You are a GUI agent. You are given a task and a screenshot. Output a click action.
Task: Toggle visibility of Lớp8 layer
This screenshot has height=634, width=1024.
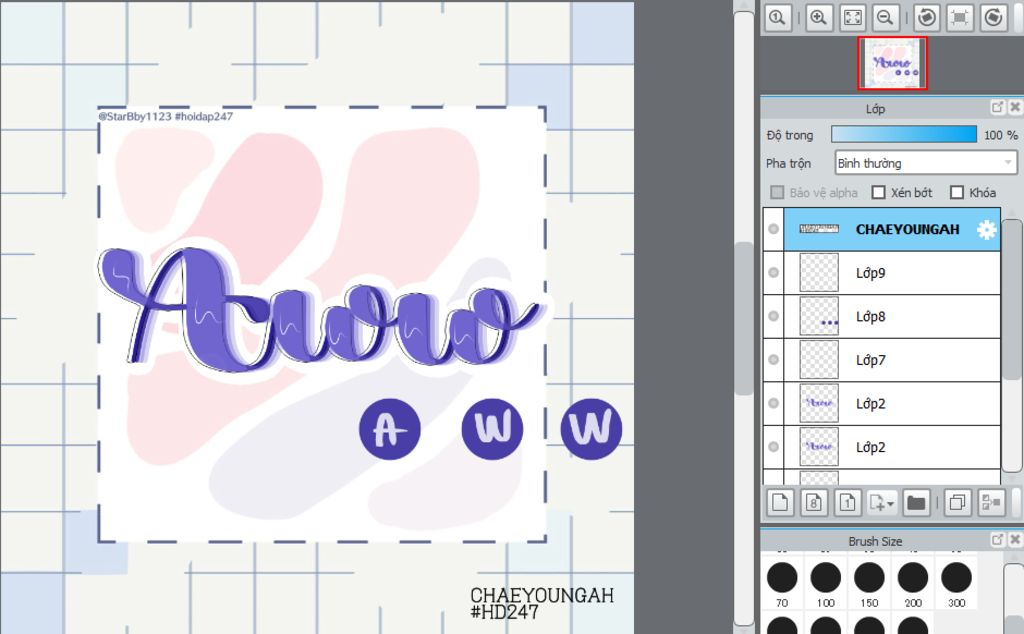click(773, 316)
